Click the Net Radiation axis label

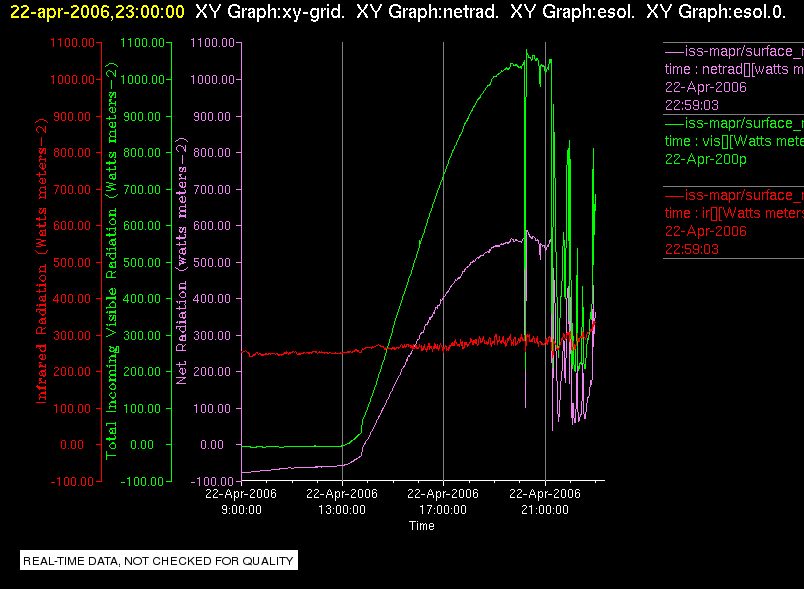182,261
